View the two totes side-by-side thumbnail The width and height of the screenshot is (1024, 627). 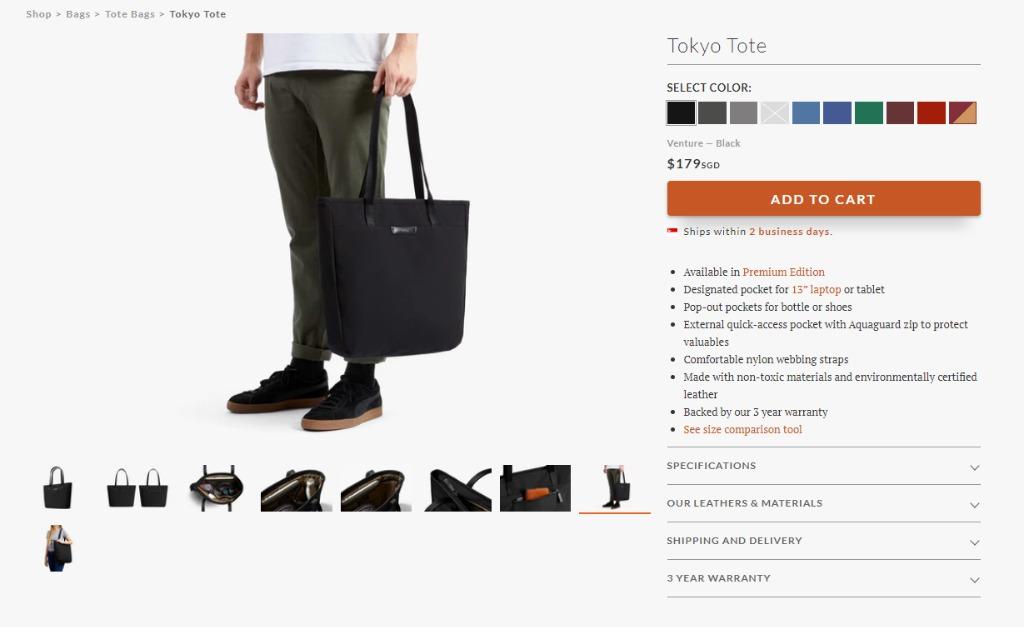click(137, 488)
